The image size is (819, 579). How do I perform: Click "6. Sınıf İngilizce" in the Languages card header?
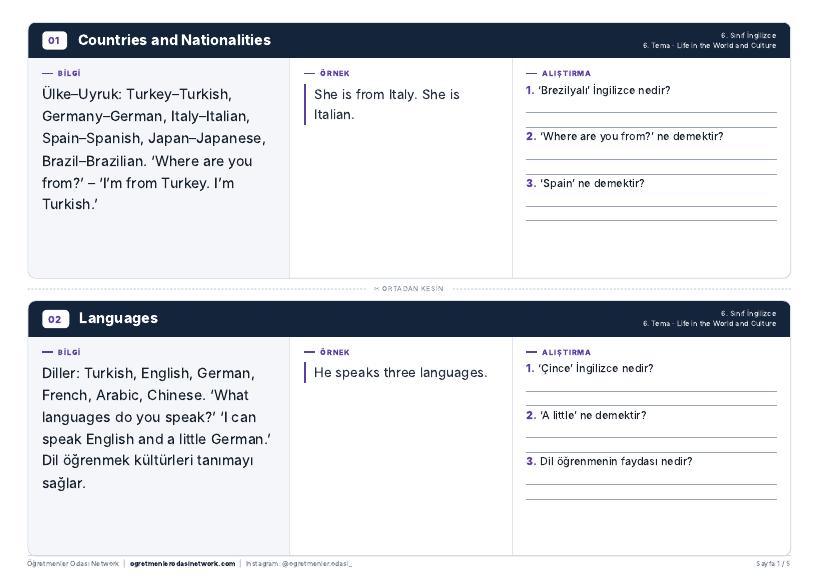tap(748, 314)
